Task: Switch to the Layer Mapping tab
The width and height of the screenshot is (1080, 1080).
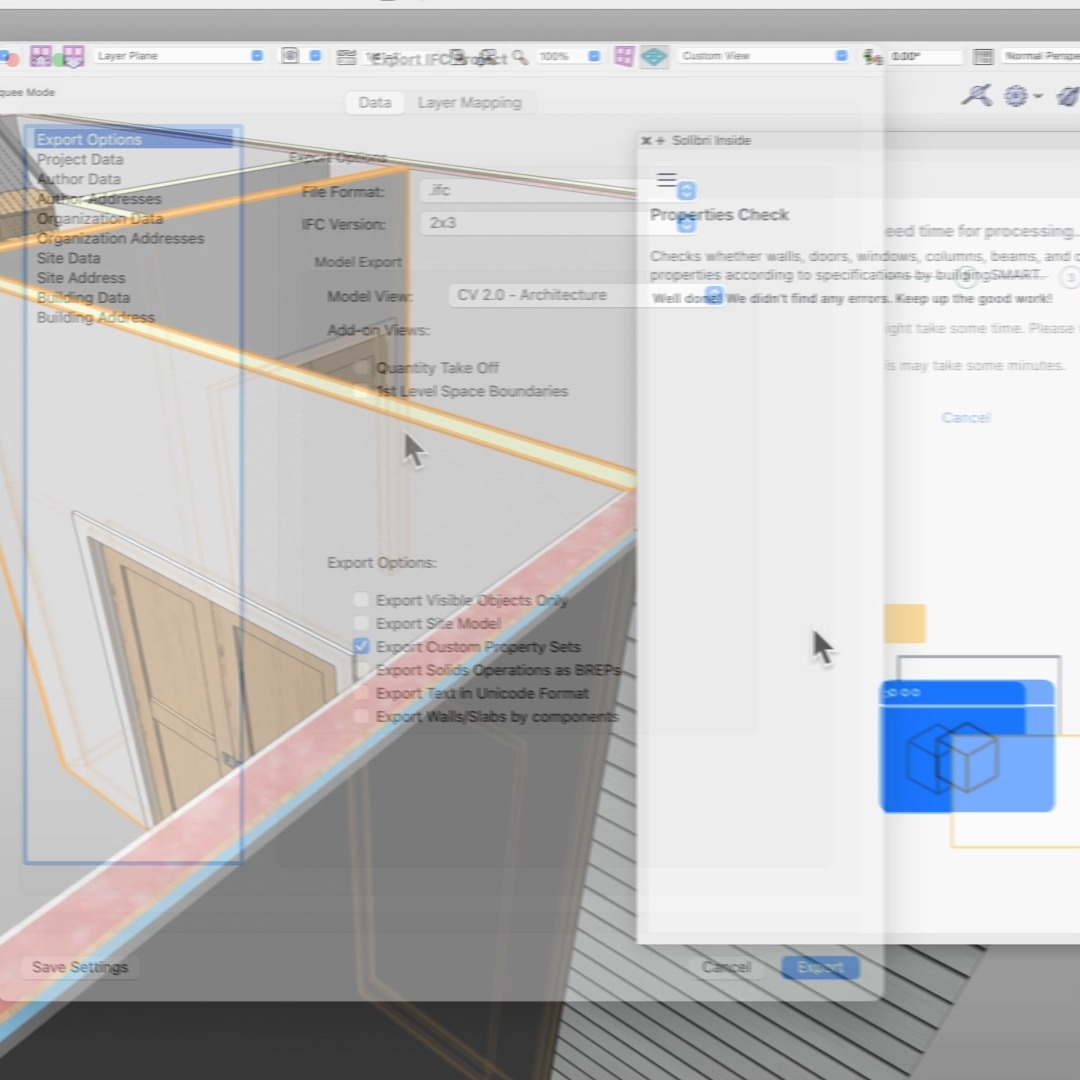Action: click(469, 103)
